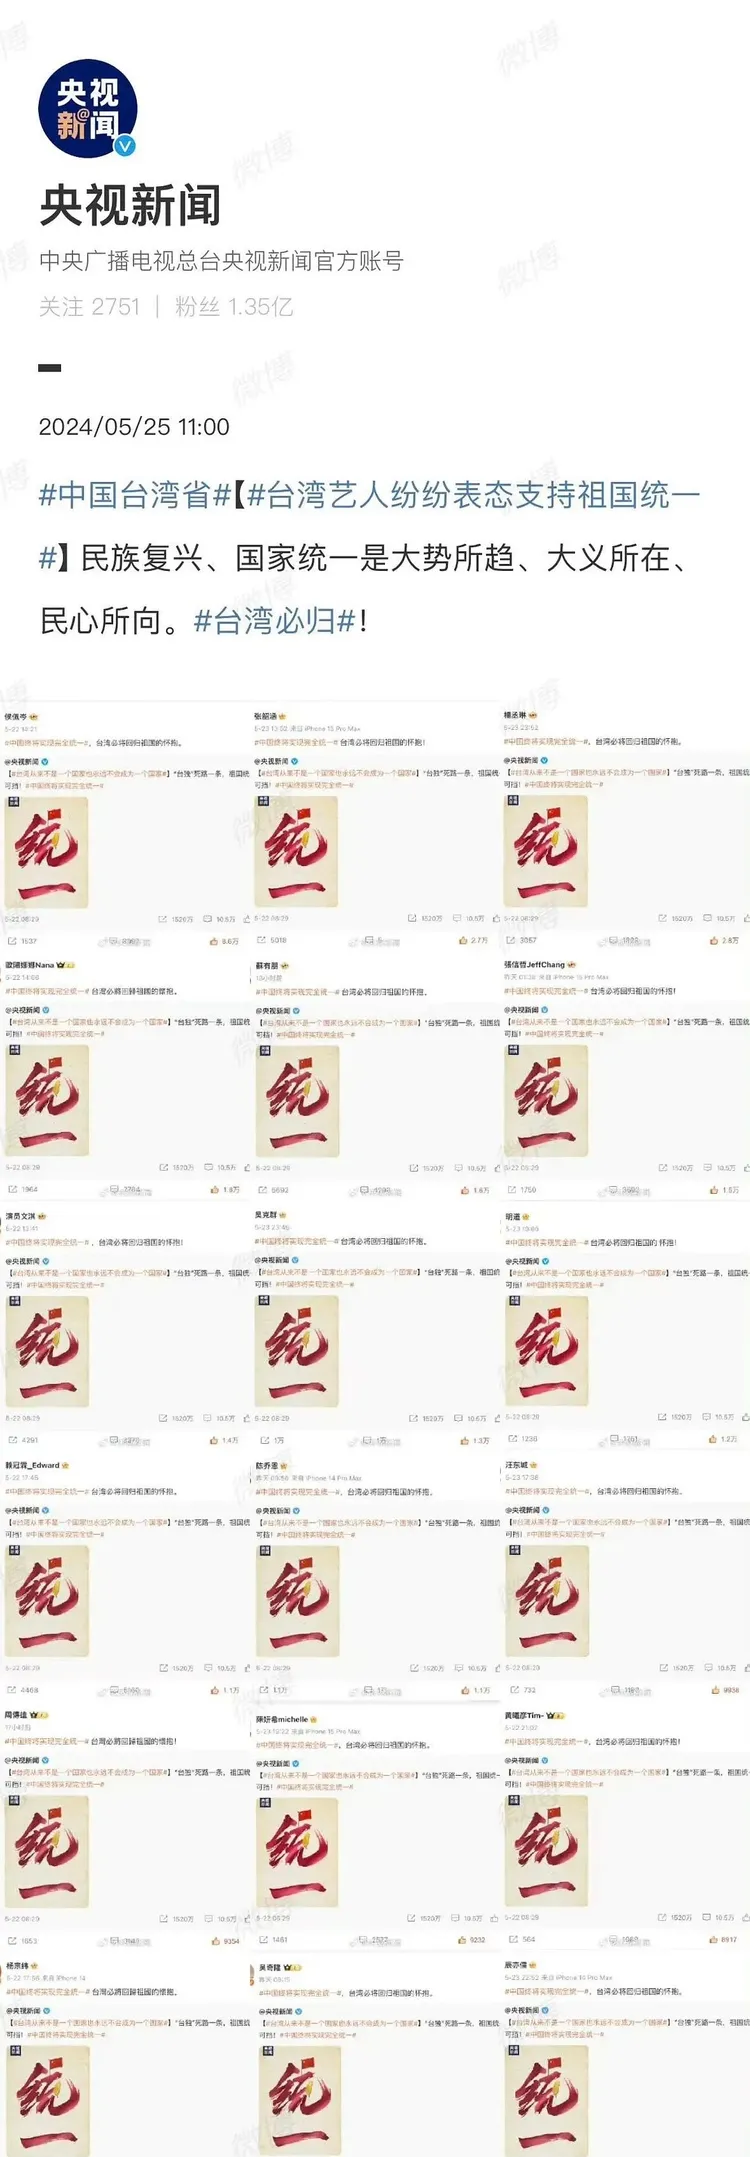Open 张韶涵's 统一 poster thumbnail
Screen dimensions: 750x2157
(296, 851)
